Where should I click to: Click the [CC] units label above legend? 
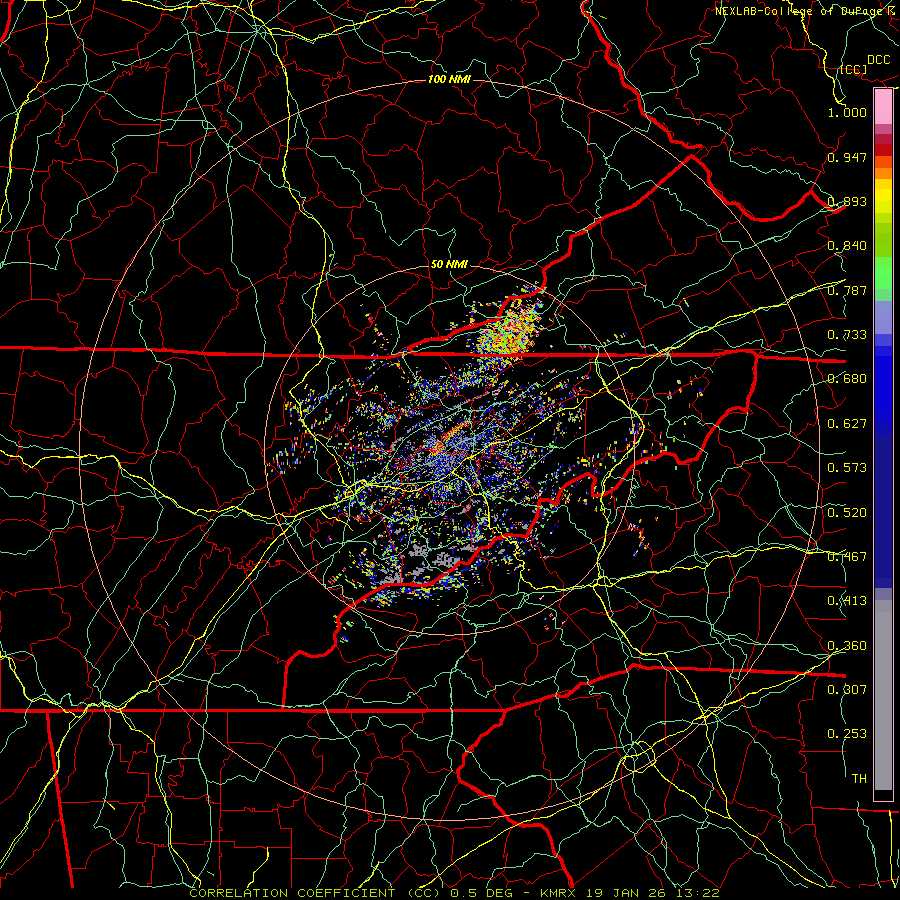coord(853,69)
